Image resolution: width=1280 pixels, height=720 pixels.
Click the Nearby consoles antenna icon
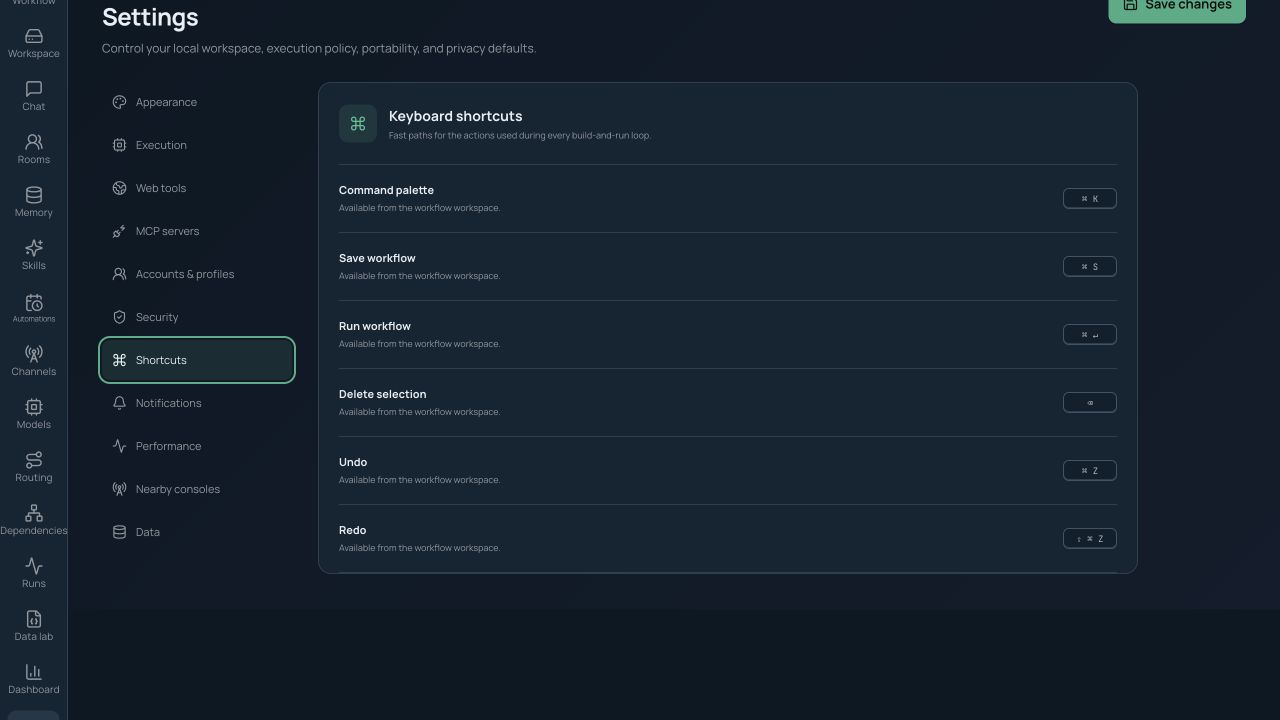[x=119, y=489]
